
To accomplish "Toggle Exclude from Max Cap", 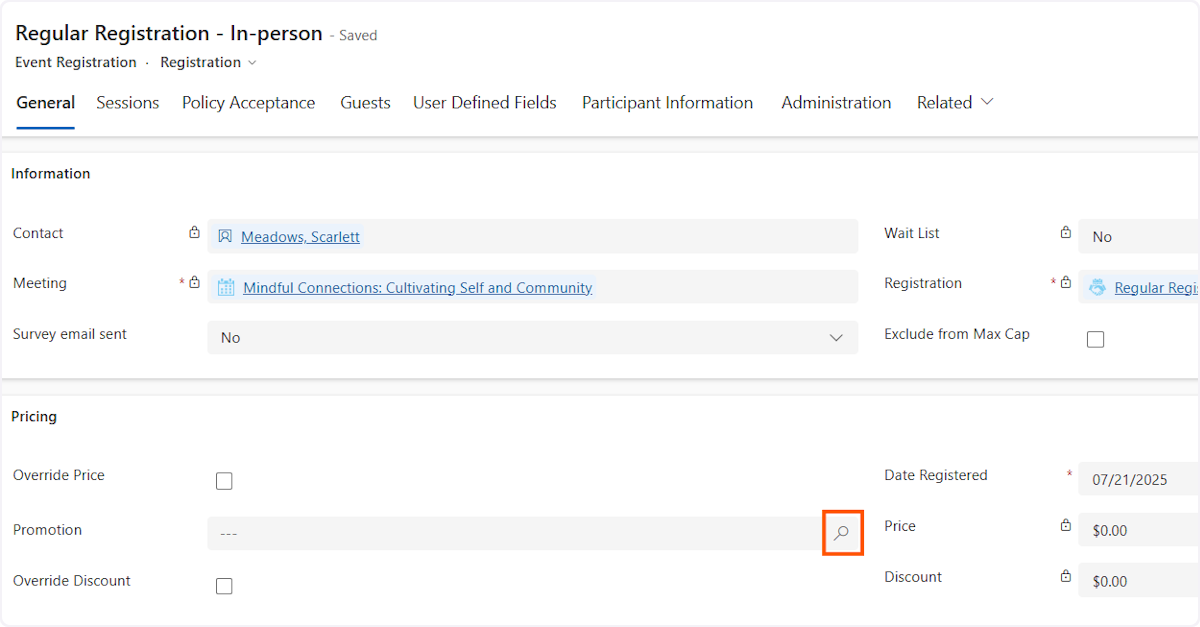I will coord(1095,339).
